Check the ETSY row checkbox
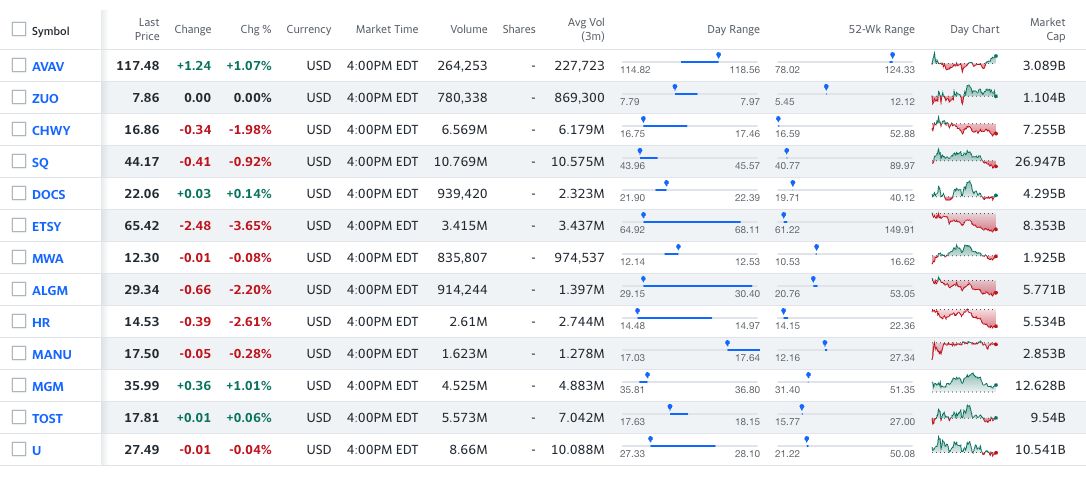 pyautogui.click(x=19, y=225)
